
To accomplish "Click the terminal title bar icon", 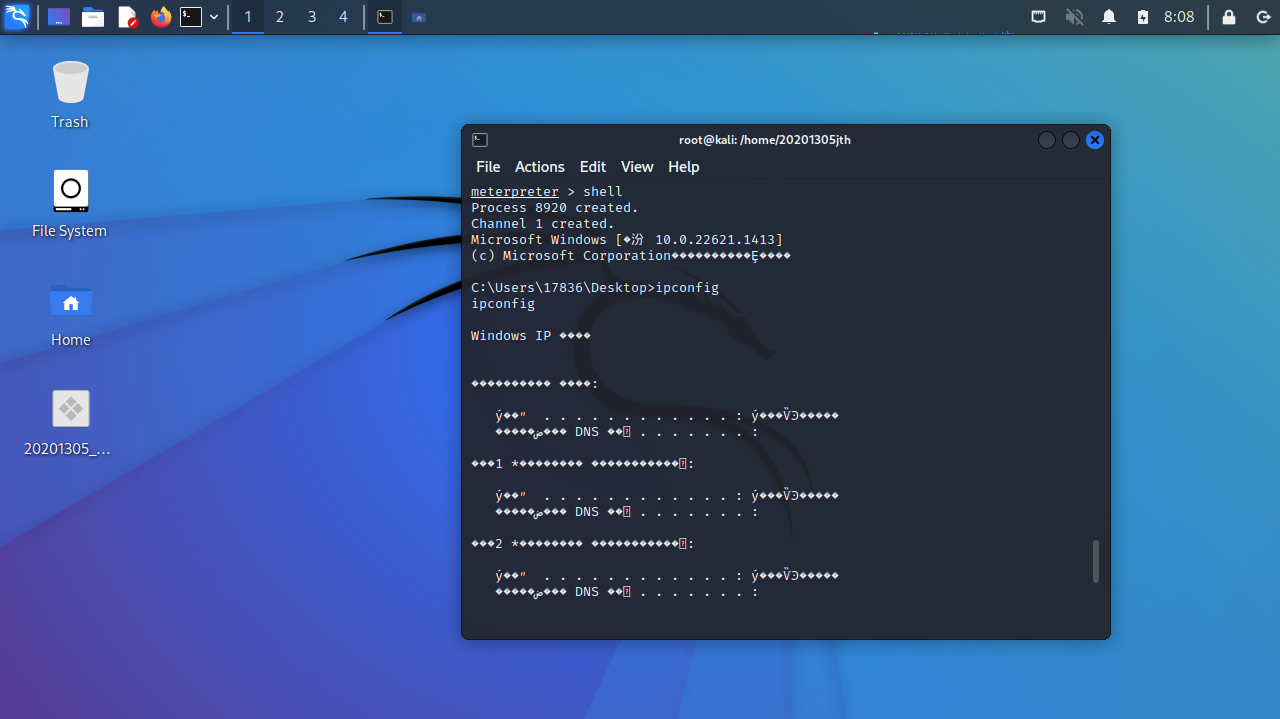I will (480, 140).
